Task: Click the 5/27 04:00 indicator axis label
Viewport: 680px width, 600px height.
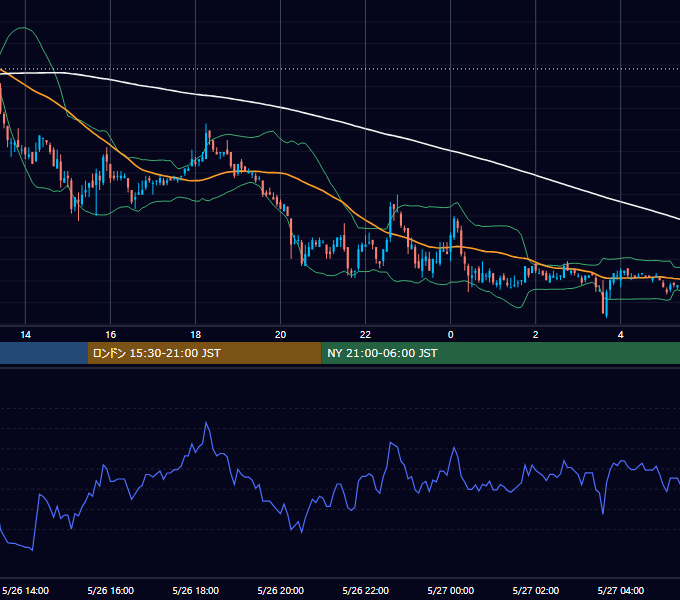Action: click(621, 590)
